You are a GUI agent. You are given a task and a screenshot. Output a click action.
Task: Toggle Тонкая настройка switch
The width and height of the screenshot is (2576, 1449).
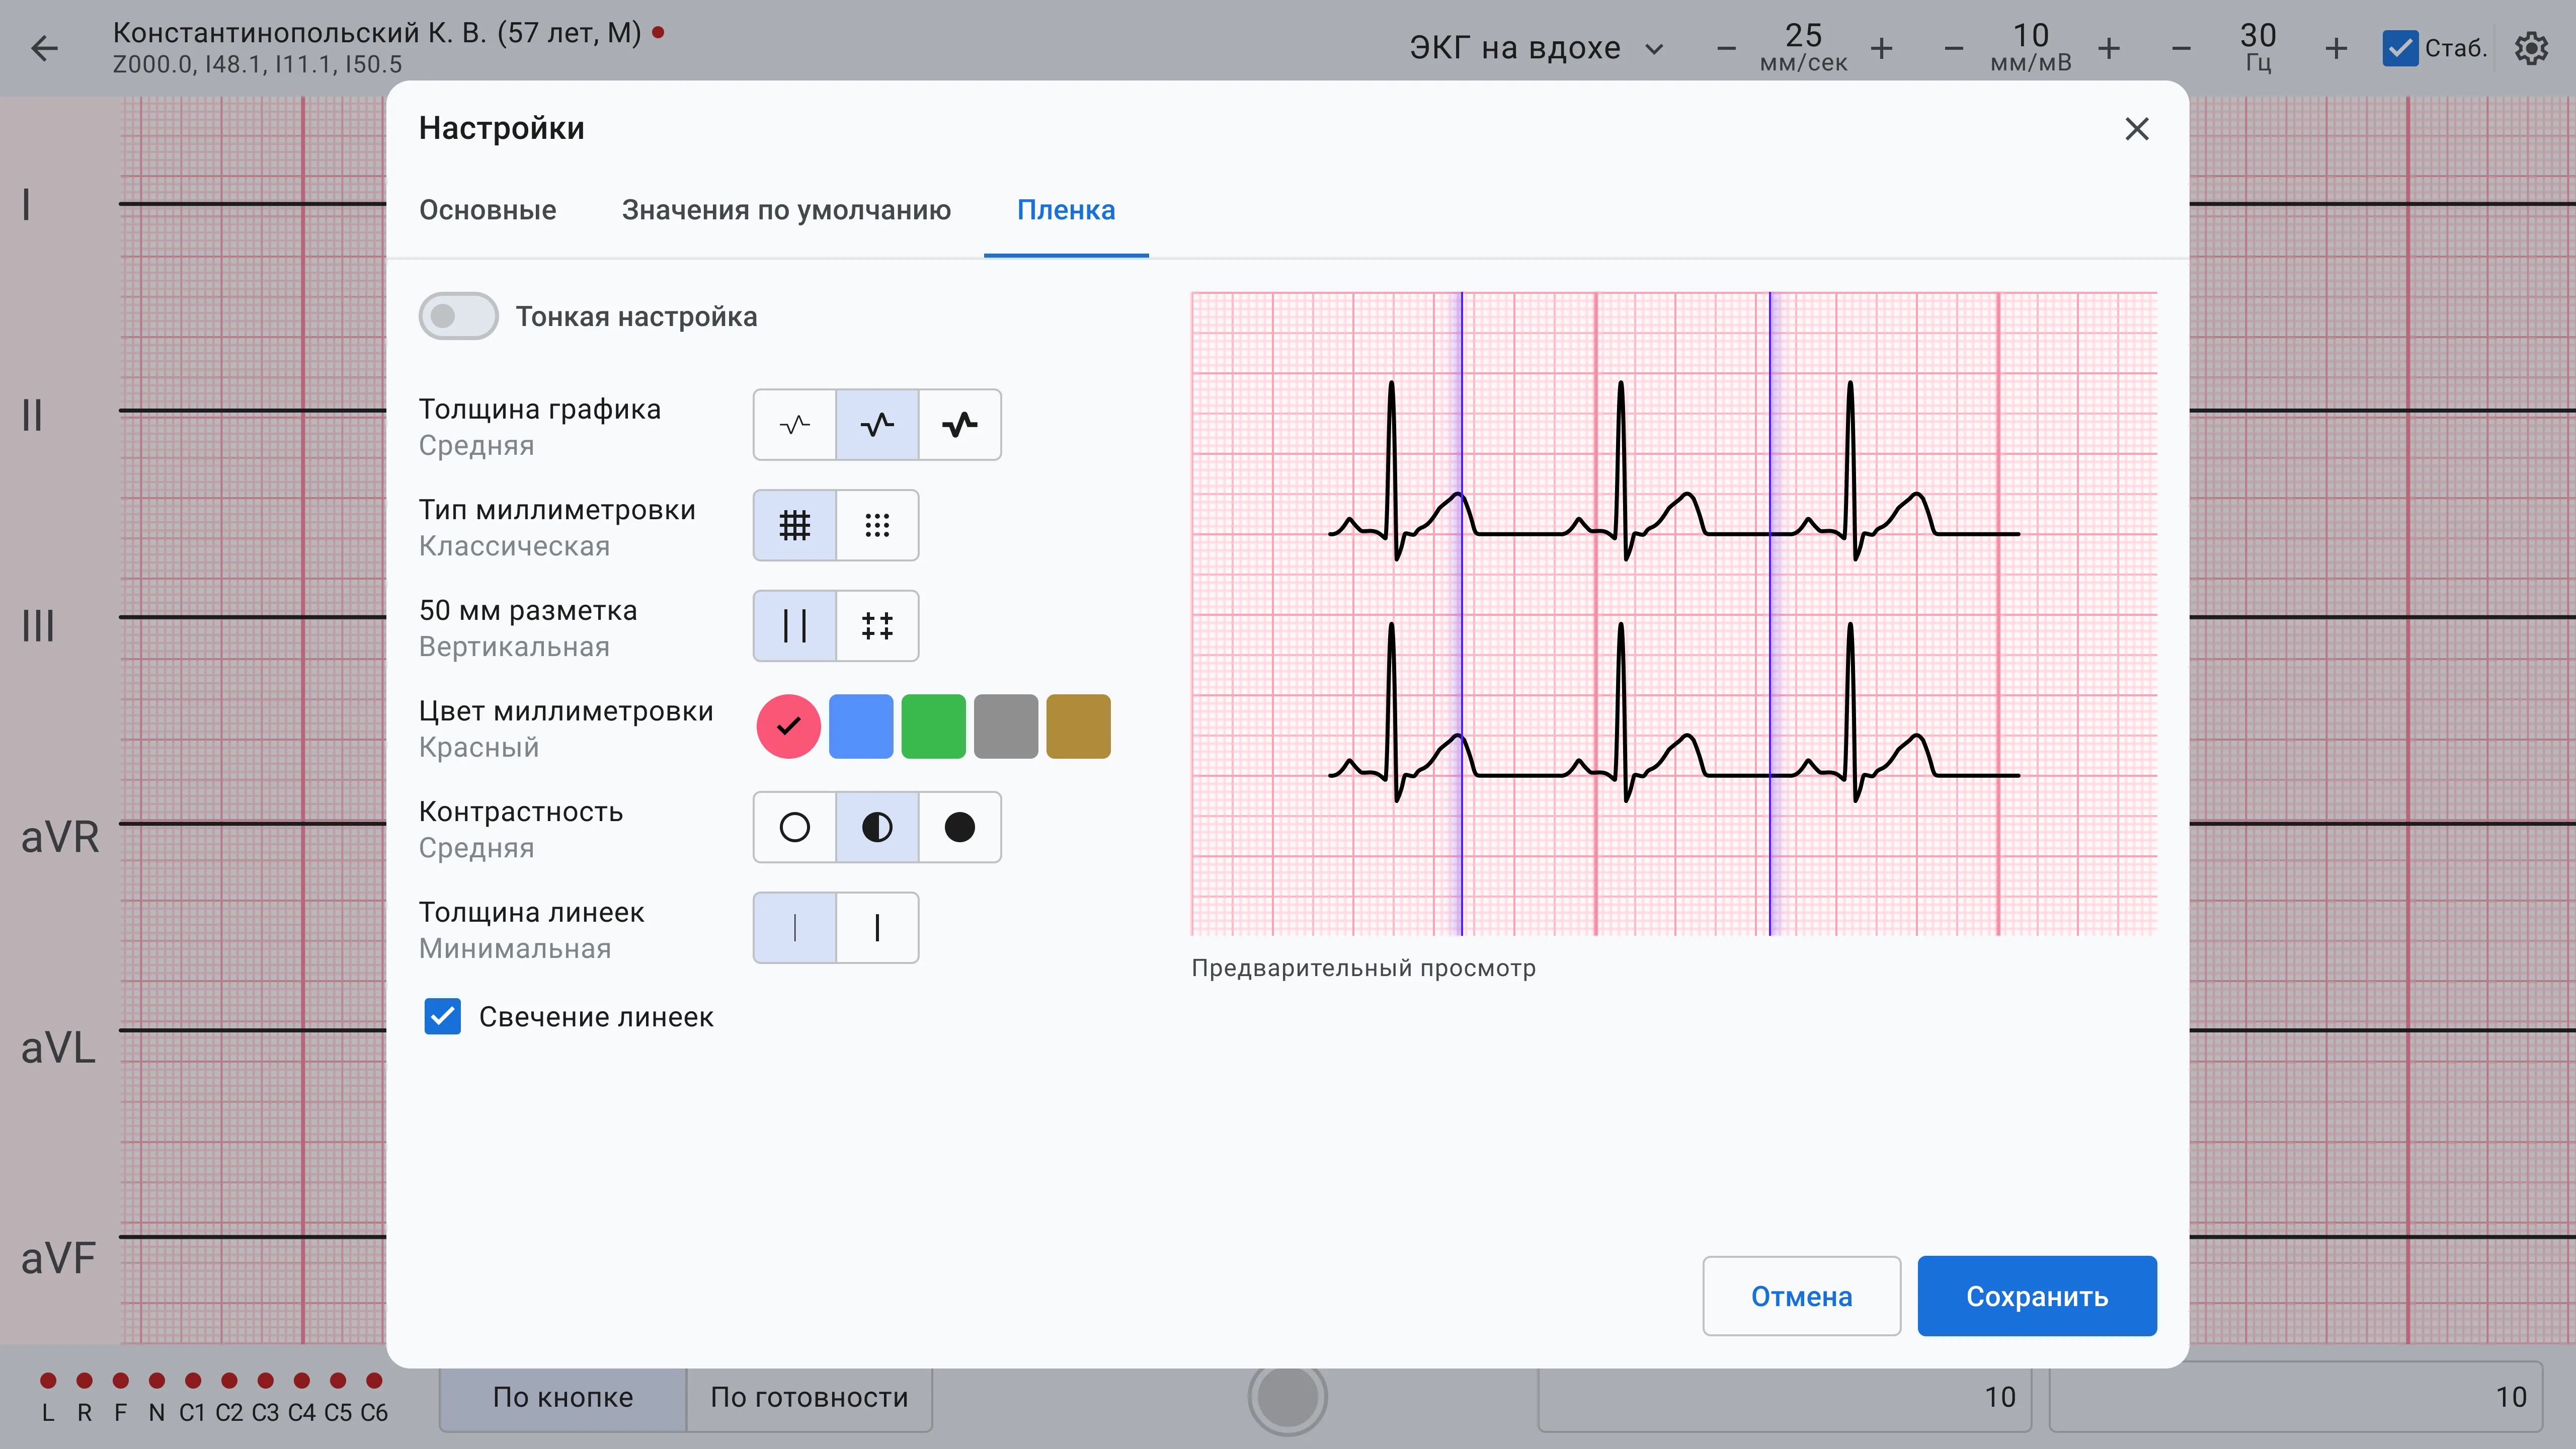pos(458,316)
